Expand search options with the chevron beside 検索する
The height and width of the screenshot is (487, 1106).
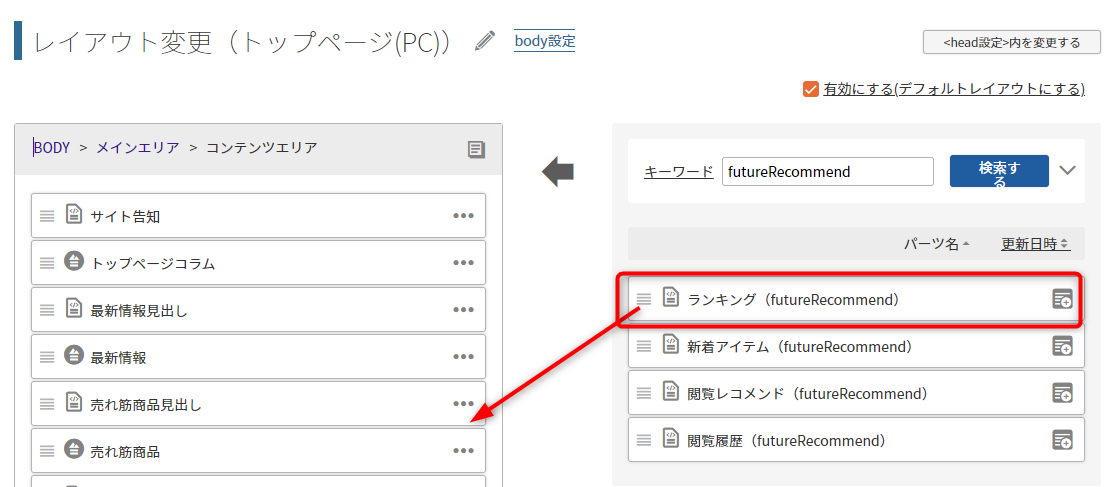1068,170
